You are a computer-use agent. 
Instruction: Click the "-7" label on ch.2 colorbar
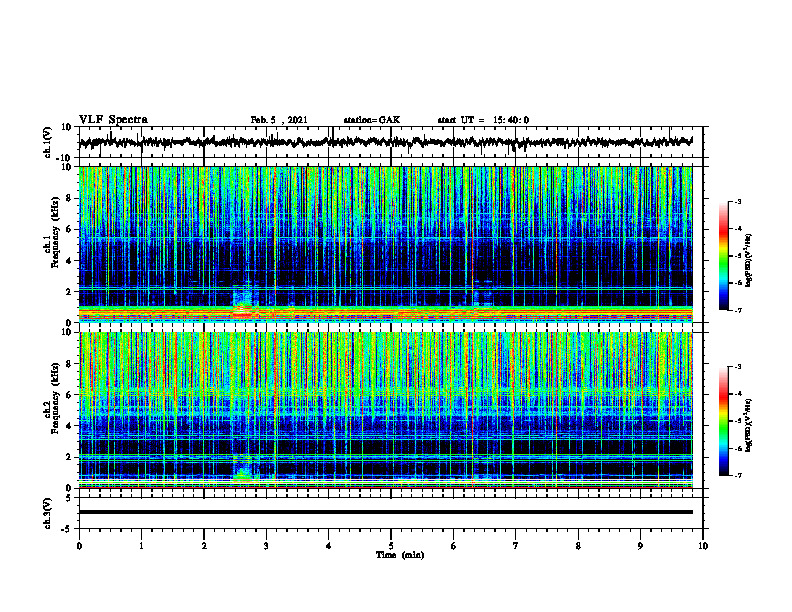737,476
